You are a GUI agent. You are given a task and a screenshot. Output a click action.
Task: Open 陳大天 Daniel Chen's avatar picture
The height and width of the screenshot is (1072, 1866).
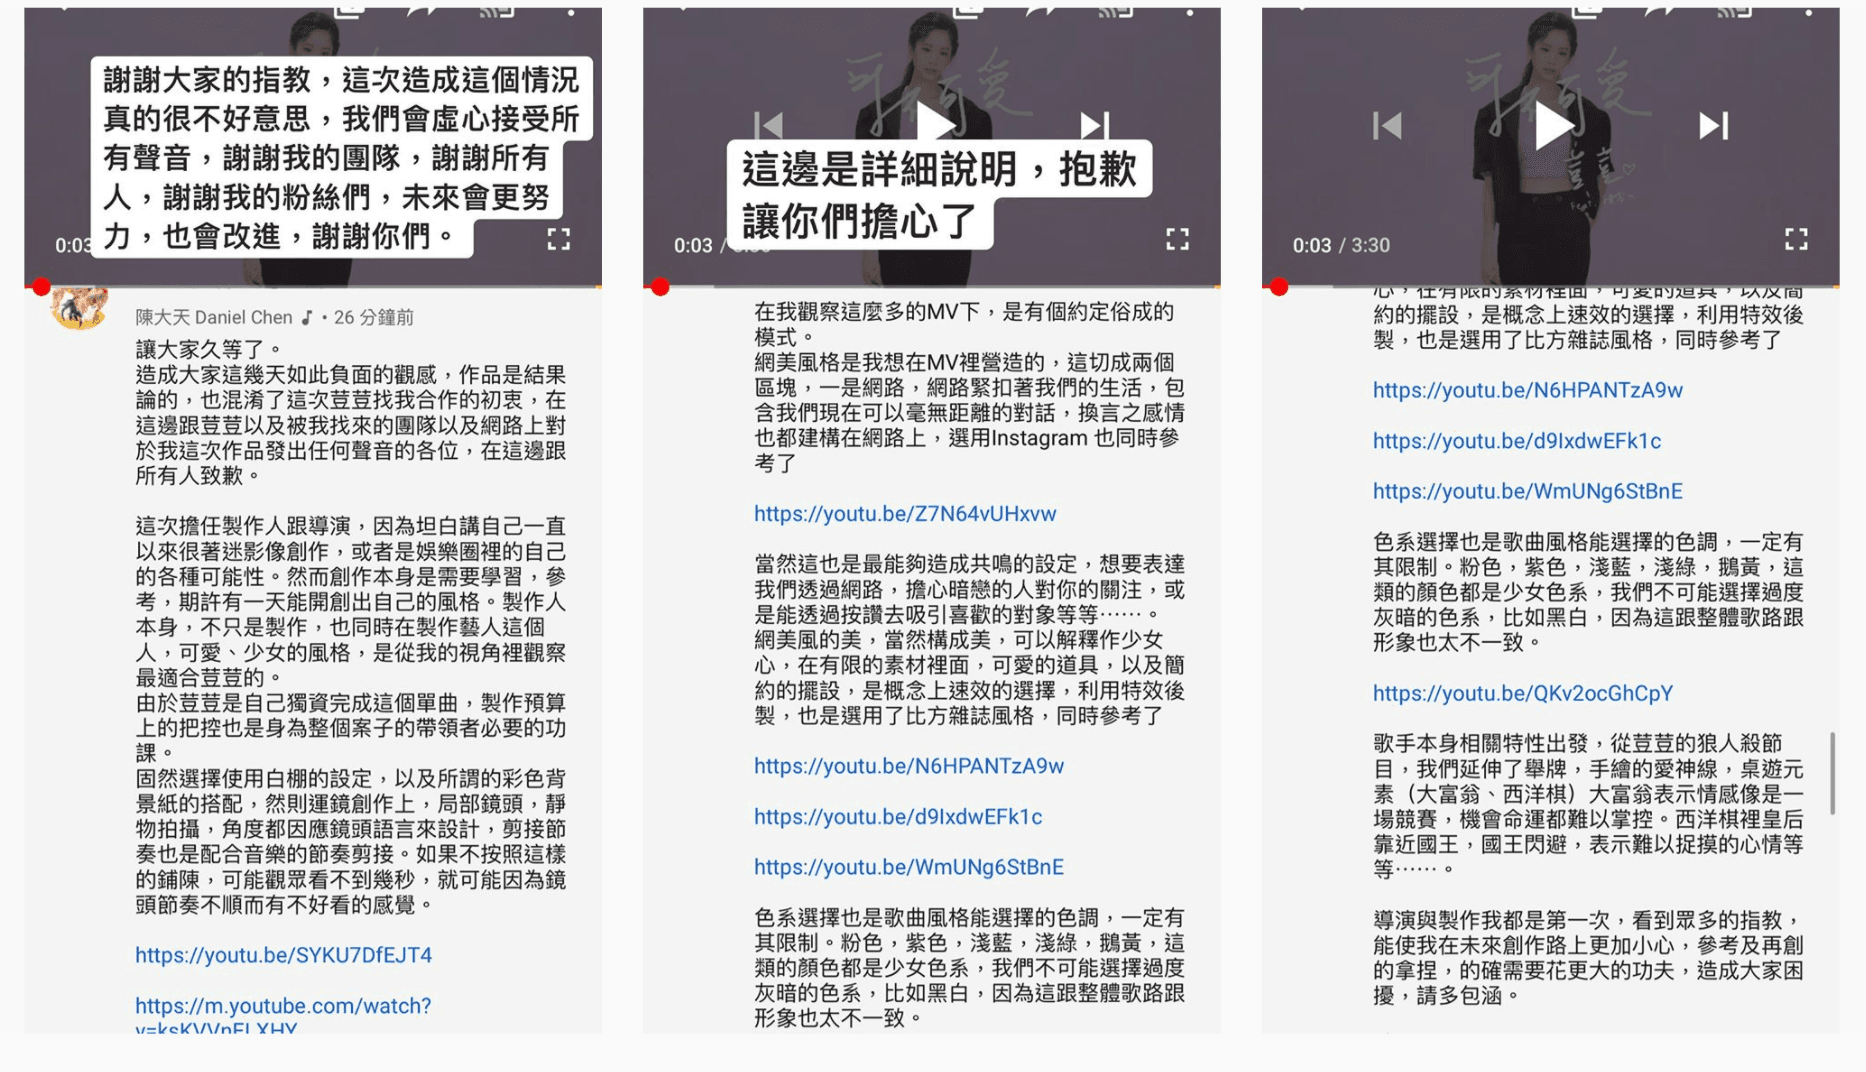[79, 308]
